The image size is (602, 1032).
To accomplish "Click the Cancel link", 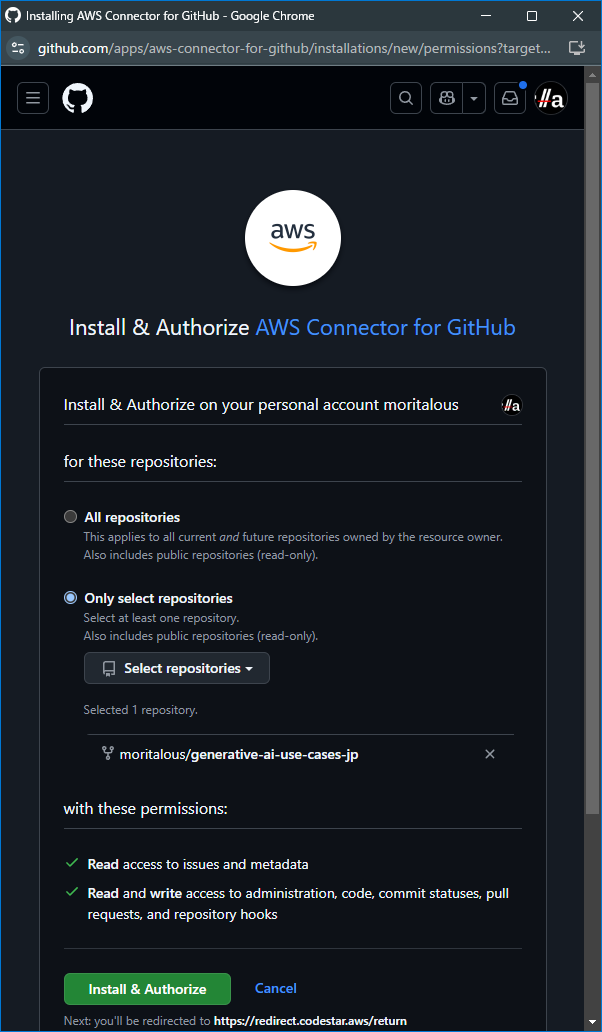I will pyautogui.click(x=275, y=988).
